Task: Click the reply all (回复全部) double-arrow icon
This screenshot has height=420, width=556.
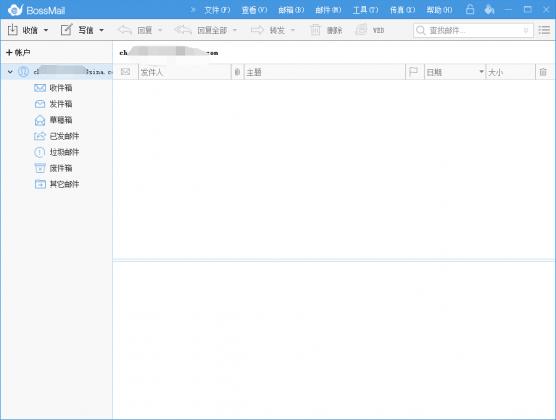Action: pos(183,30)
